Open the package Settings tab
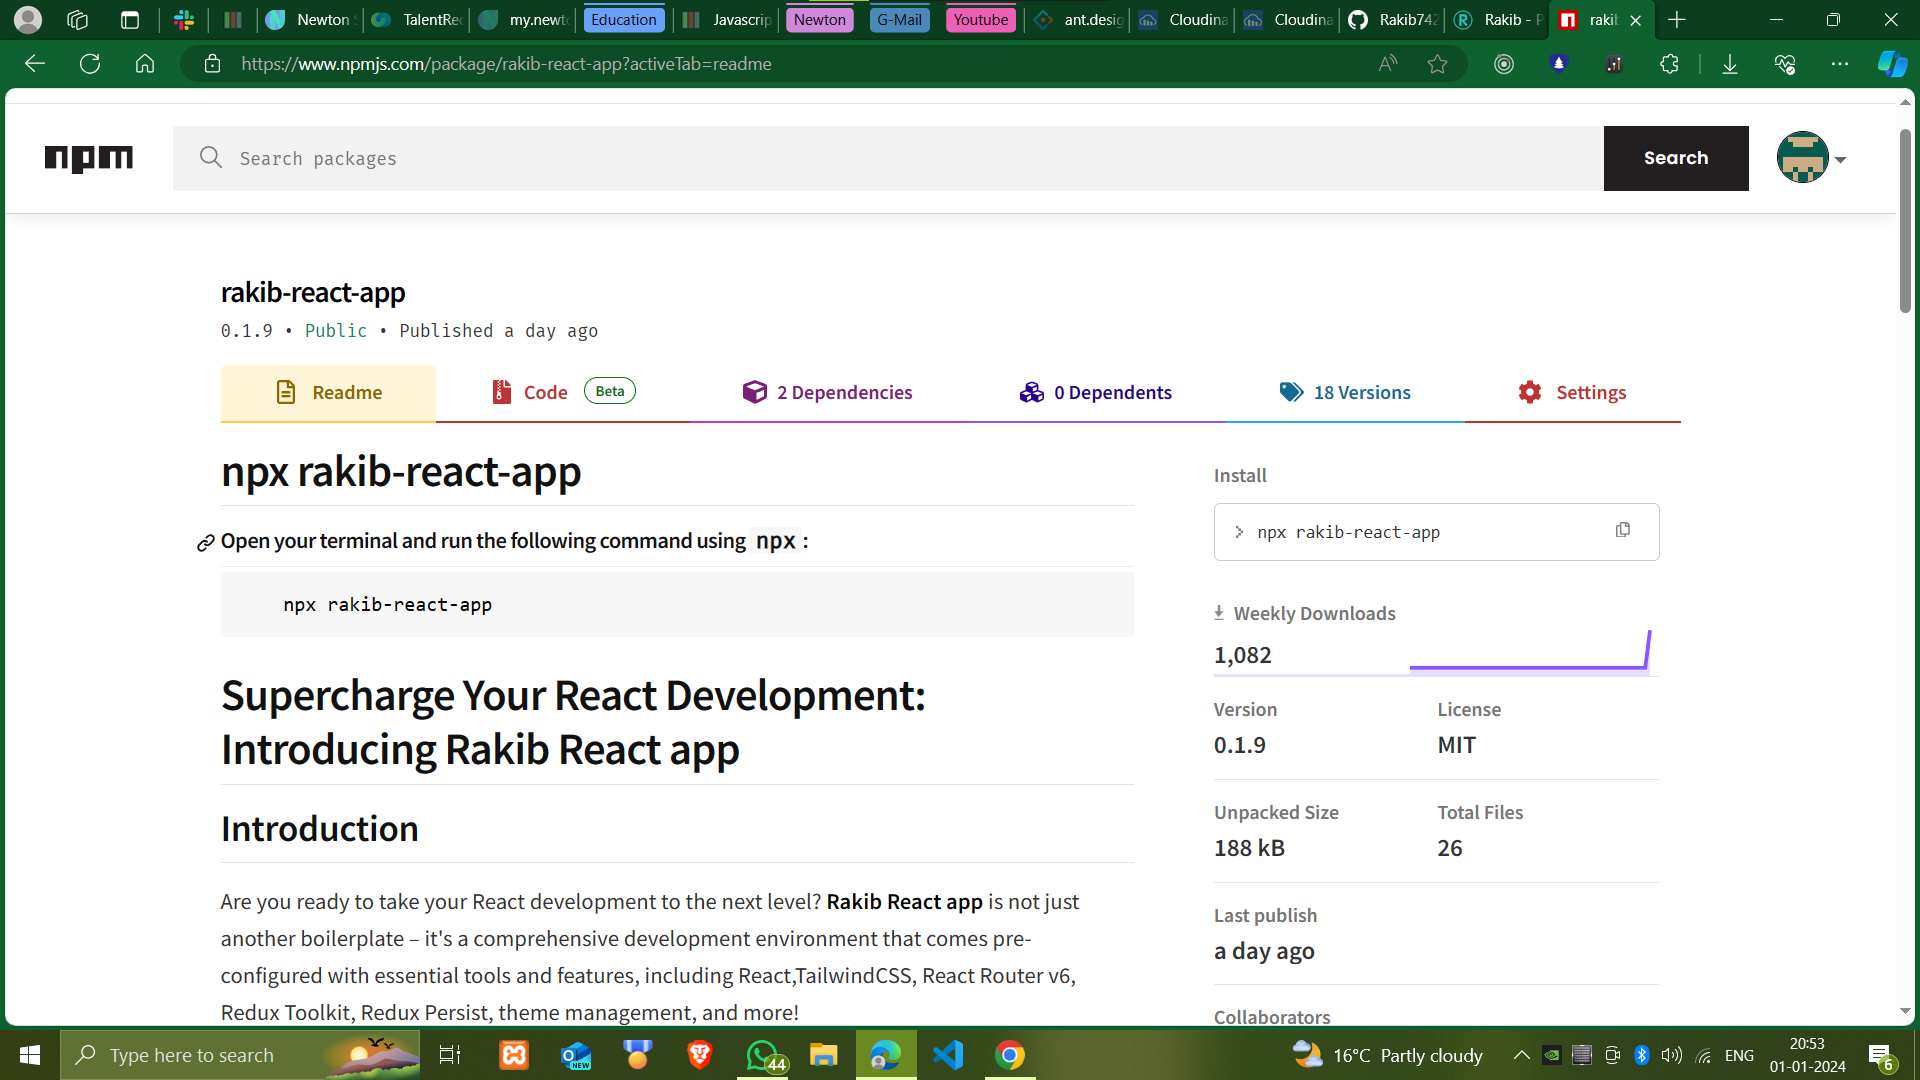Image resolution: width=1920 pixels, height=1080 pixels. [x=1572, y=392]
